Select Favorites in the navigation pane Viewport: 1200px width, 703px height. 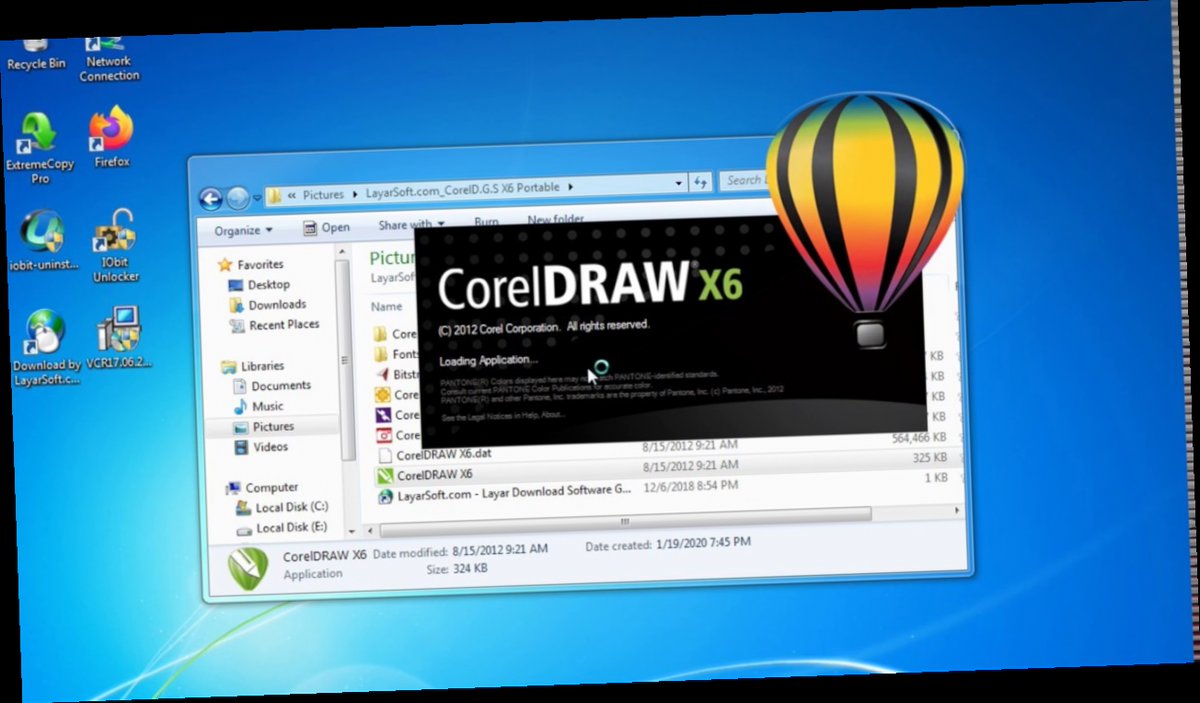tap(251, 264)
